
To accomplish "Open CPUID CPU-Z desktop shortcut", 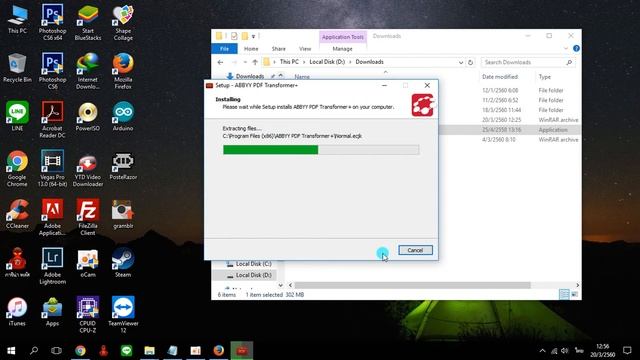I will [x=88, y=314].
